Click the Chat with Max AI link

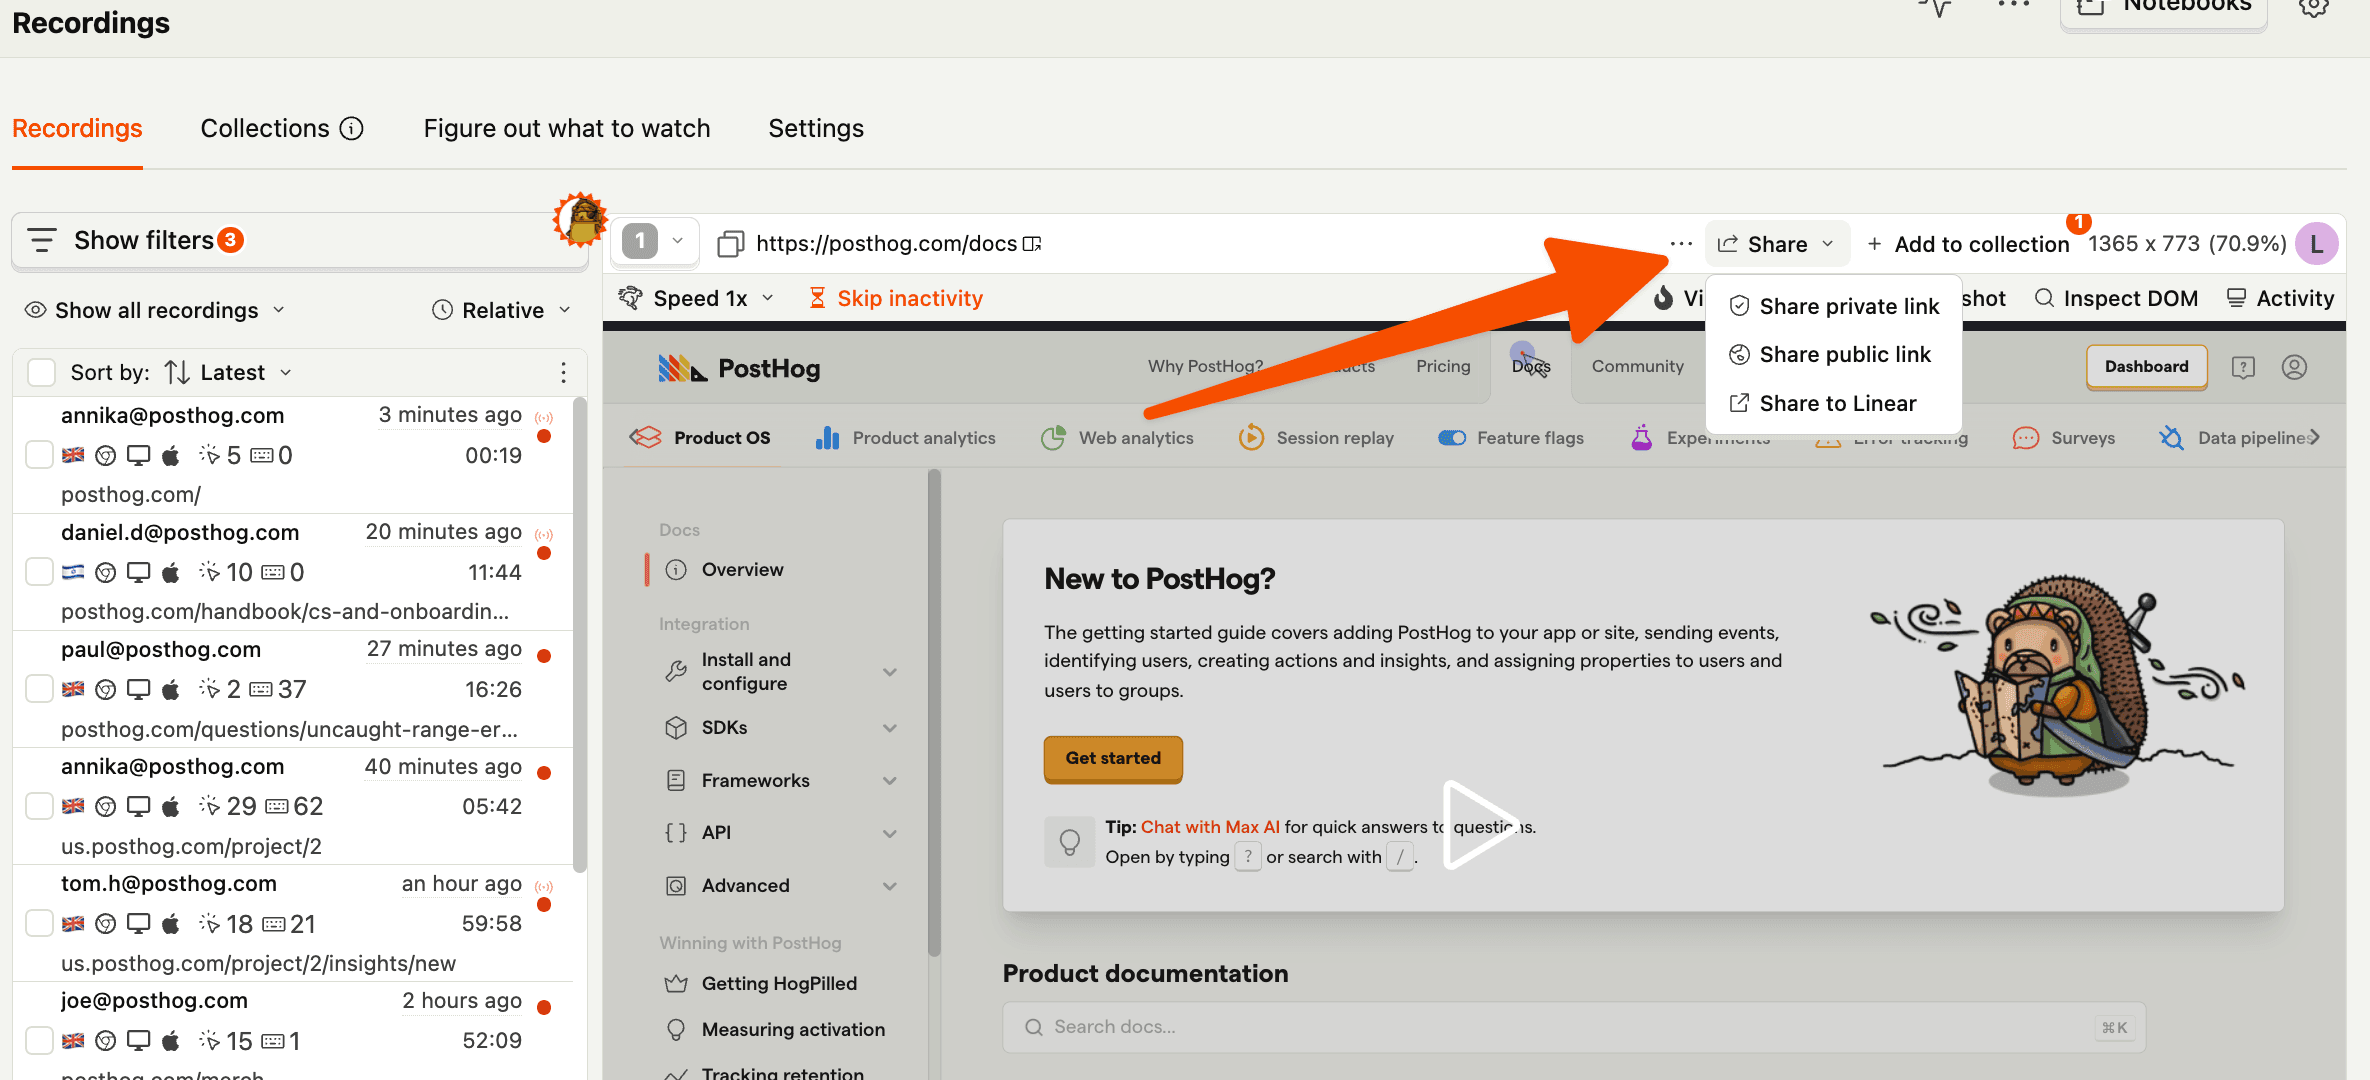1210,827
